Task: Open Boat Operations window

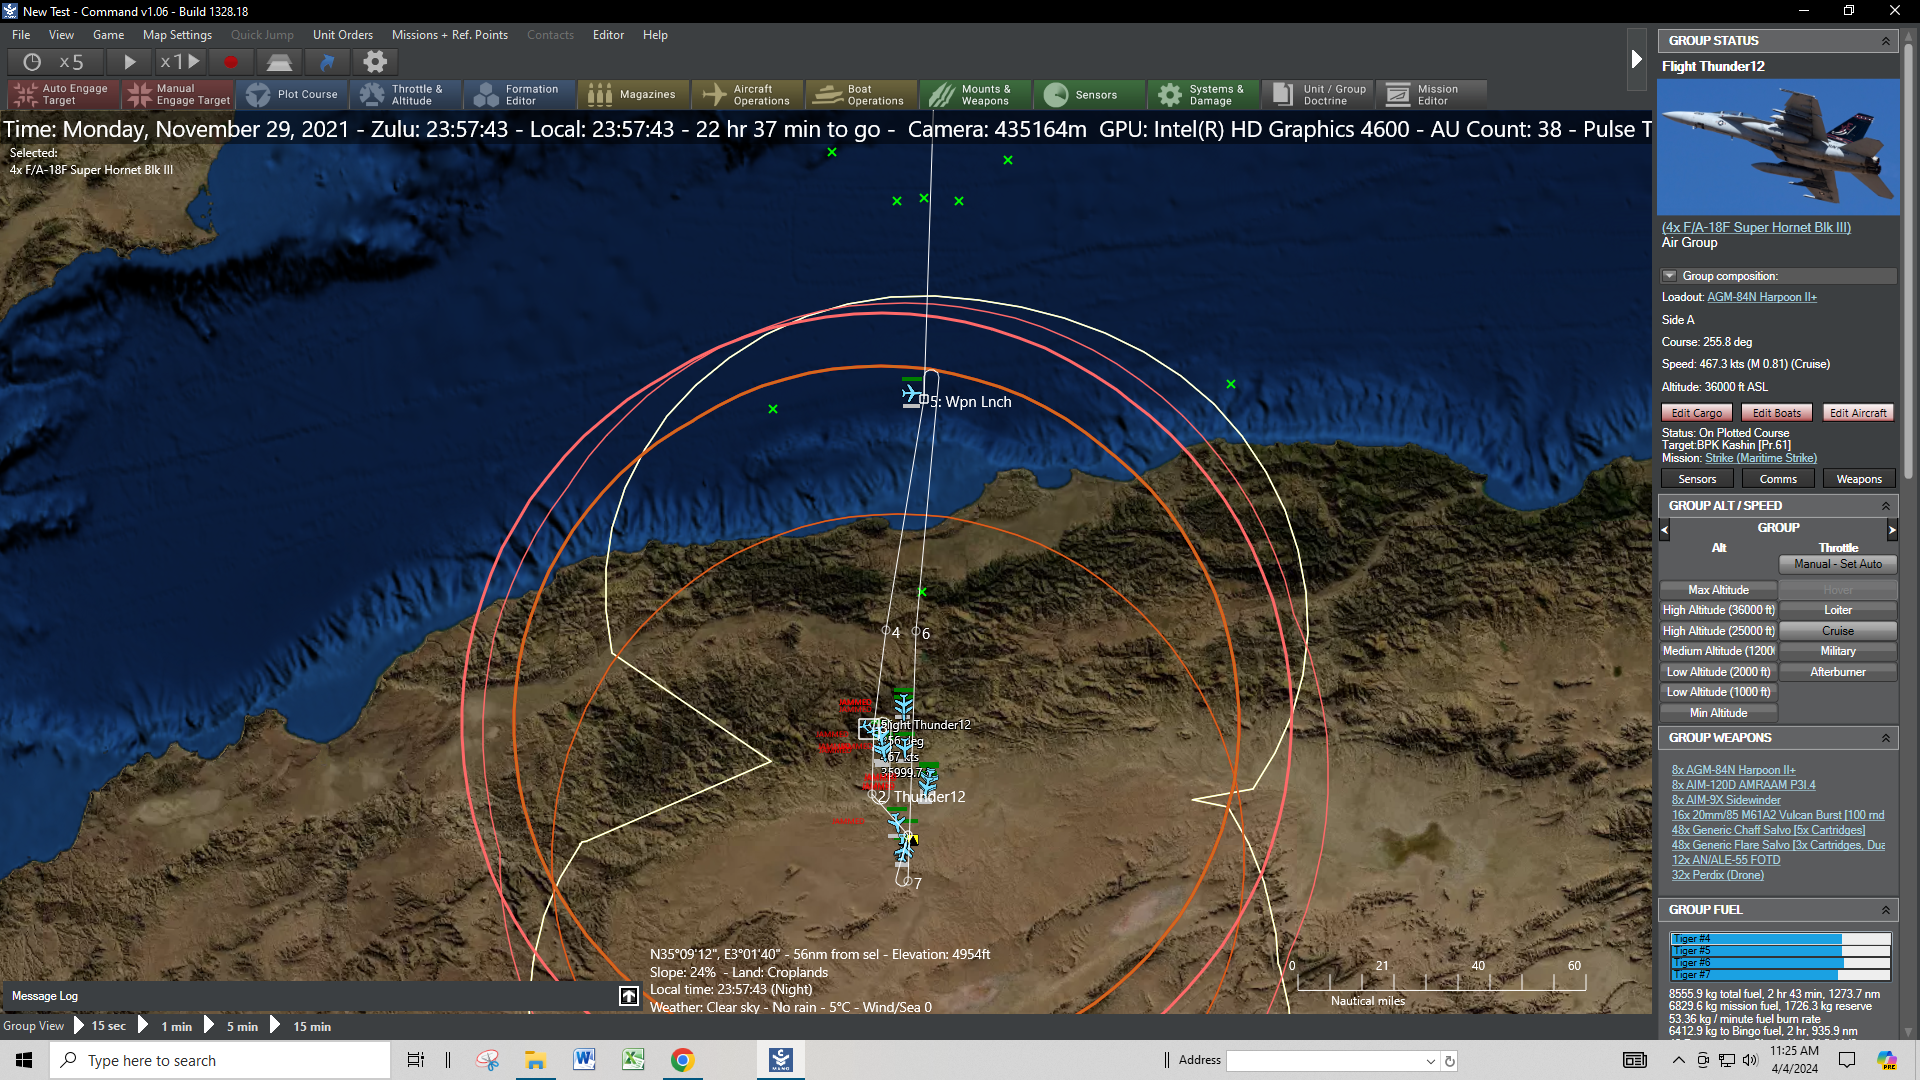Action: pos(862,94)
